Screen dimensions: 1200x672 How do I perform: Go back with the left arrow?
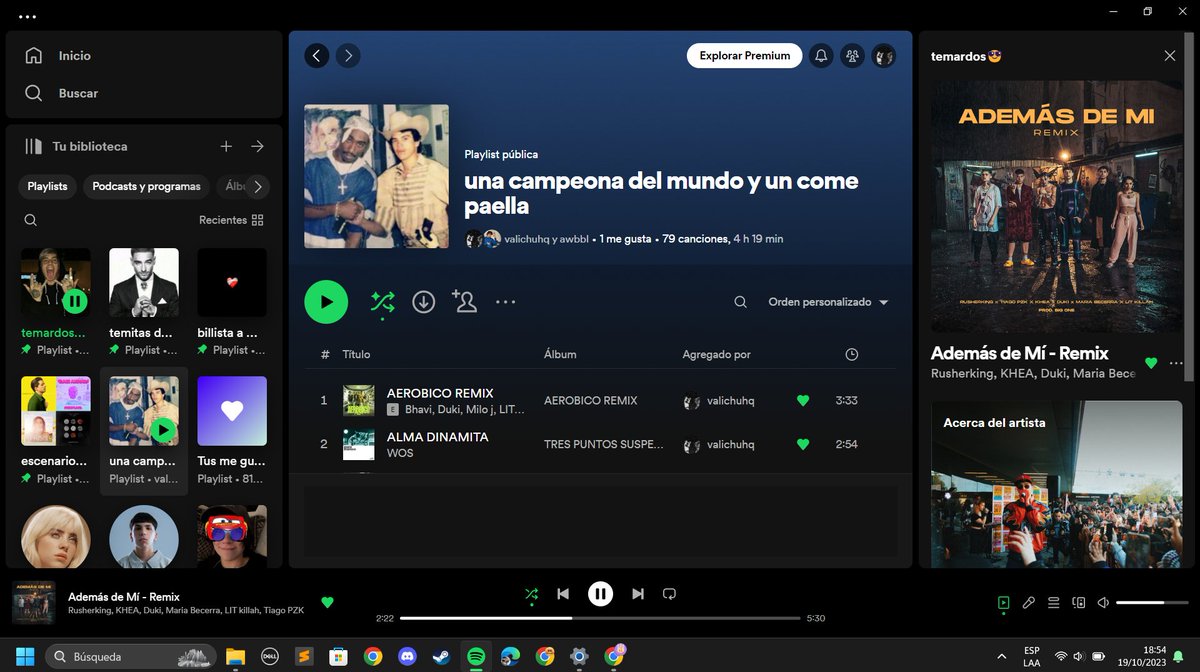tap(317, 56)
